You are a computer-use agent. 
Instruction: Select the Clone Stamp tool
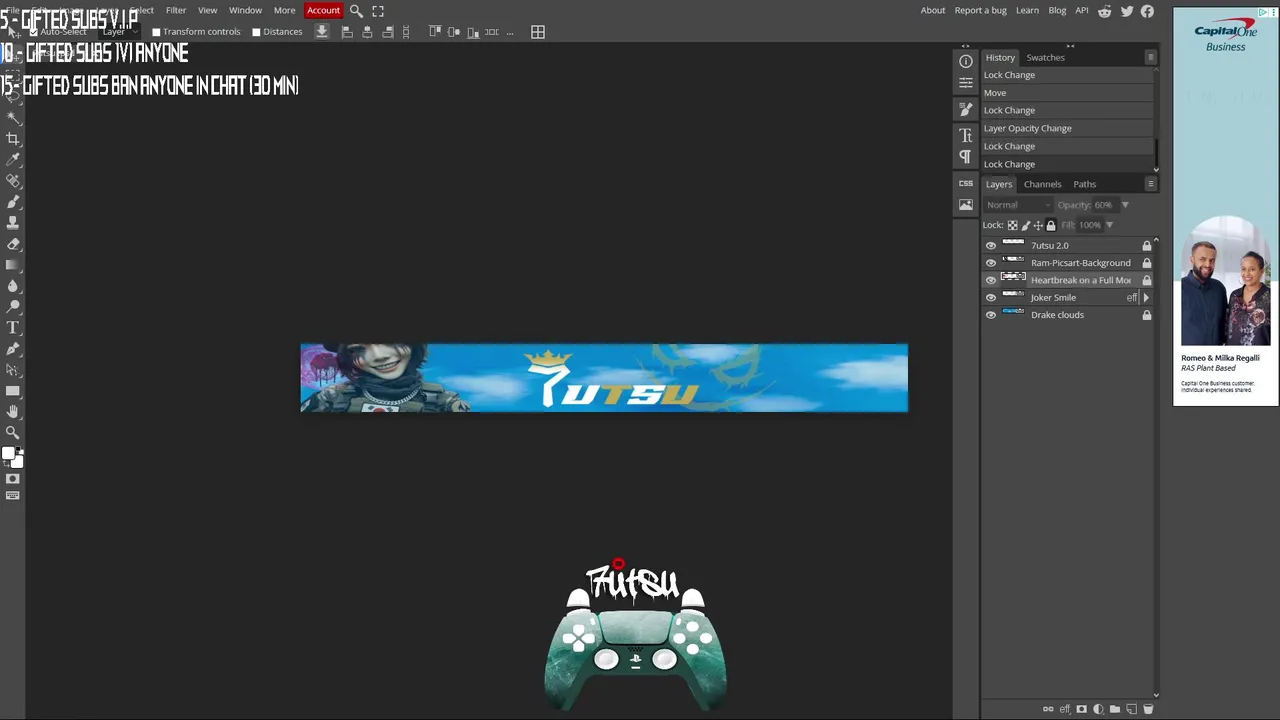click(x=13, y=223)
